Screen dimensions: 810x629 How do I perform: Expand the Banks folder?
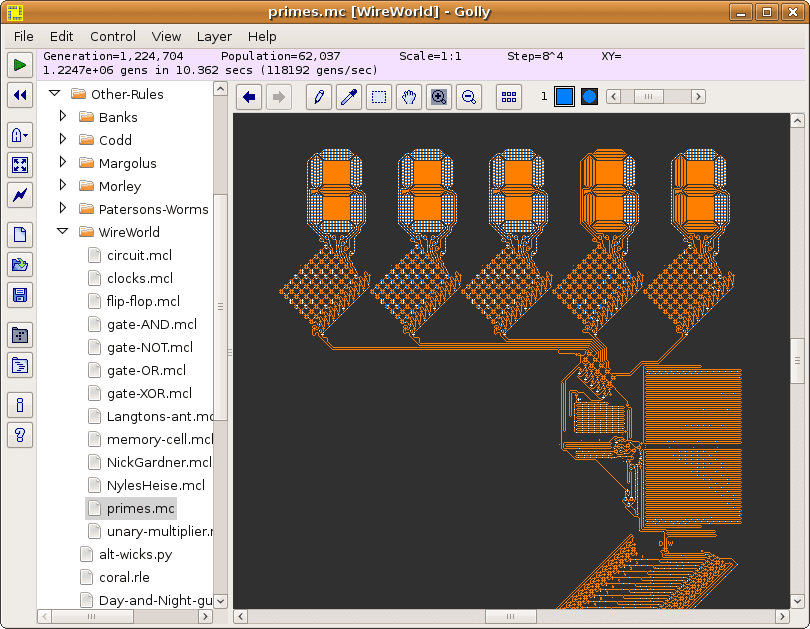[x=62, y=117]
